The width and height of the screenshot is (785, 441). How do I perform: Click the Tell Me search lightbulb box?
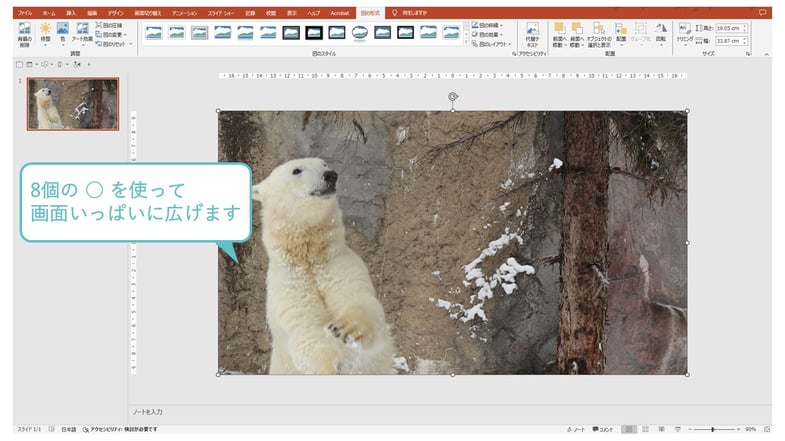410,13
